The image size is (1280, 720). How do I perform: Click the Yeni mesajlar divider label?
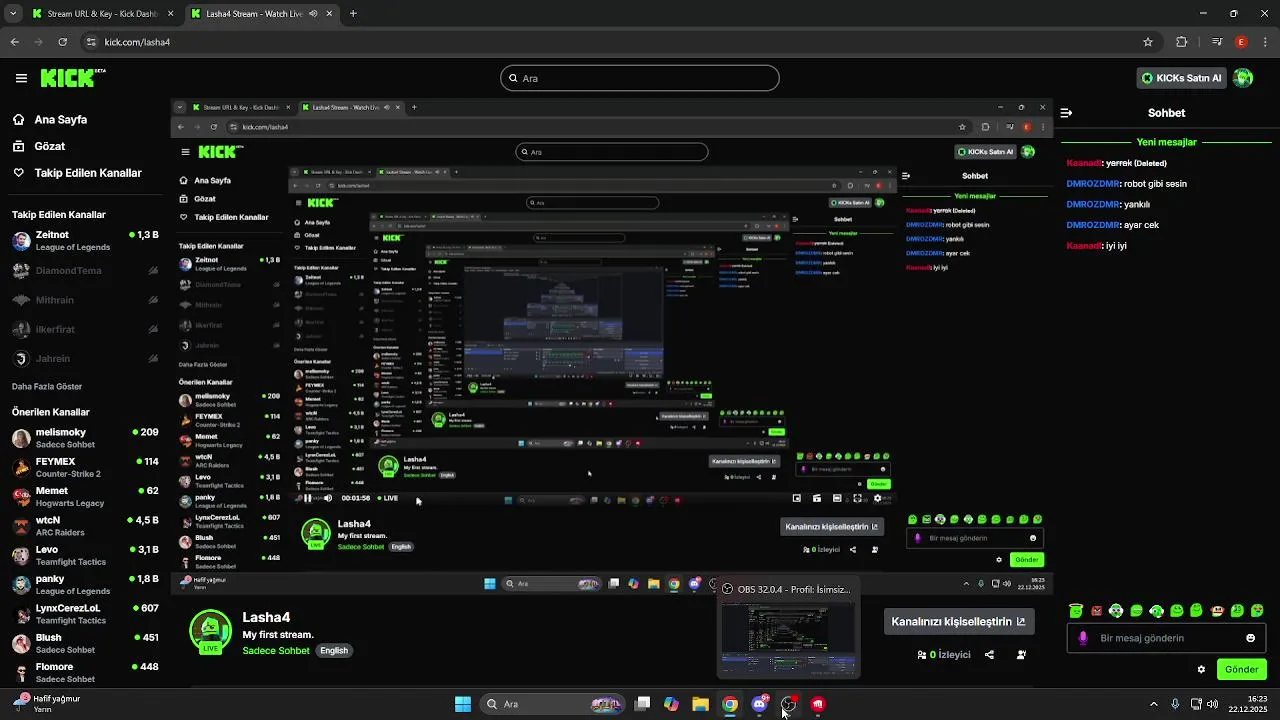1166,142
